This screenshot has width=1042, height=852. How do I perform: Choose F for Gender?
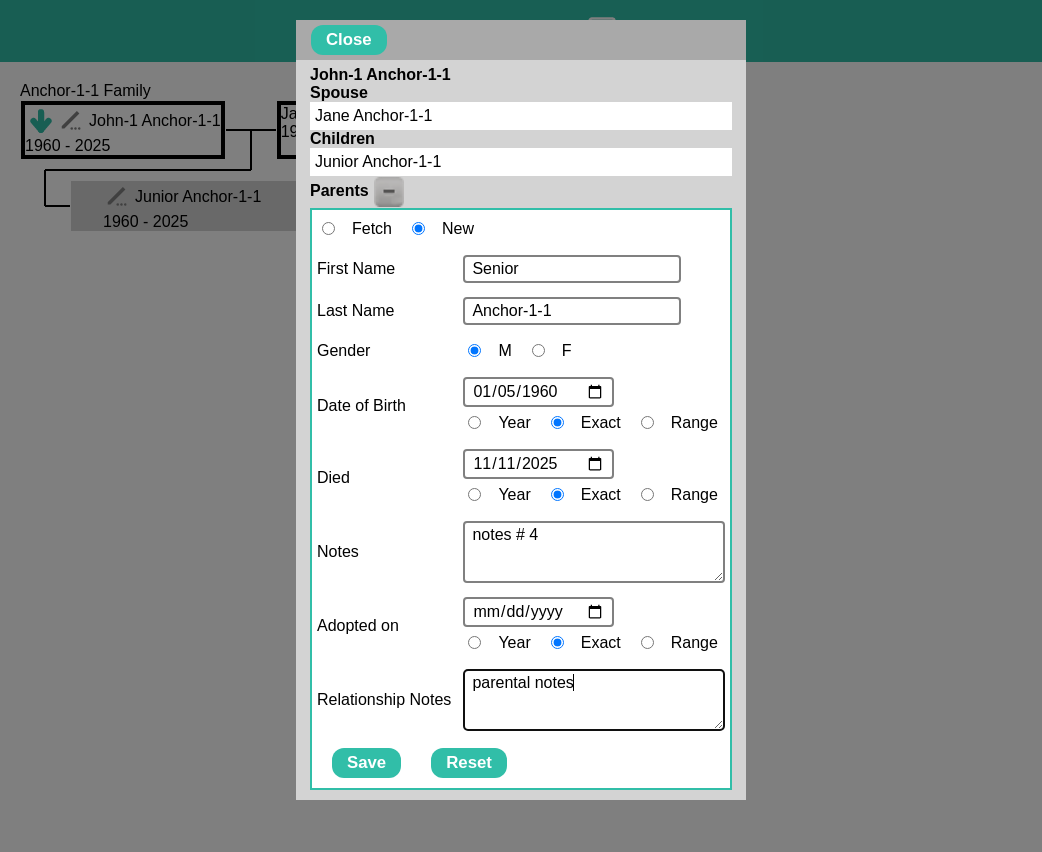click(x=538, y=351)
